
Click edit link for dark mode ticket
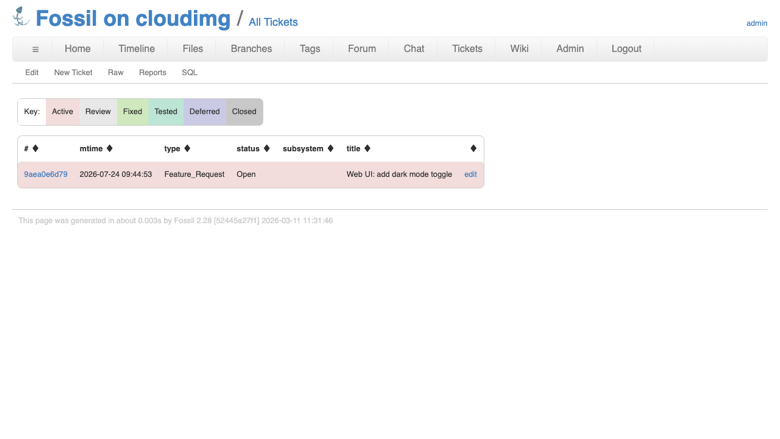pyautogui.click(x=470, y=174)
